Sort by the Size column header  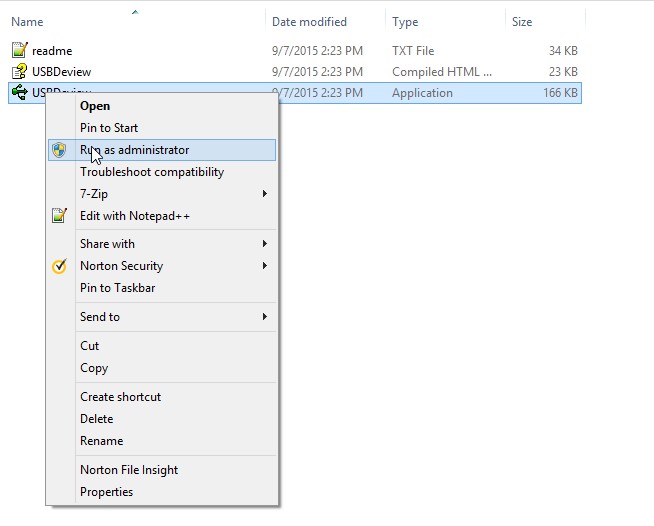tap(522, 22)
